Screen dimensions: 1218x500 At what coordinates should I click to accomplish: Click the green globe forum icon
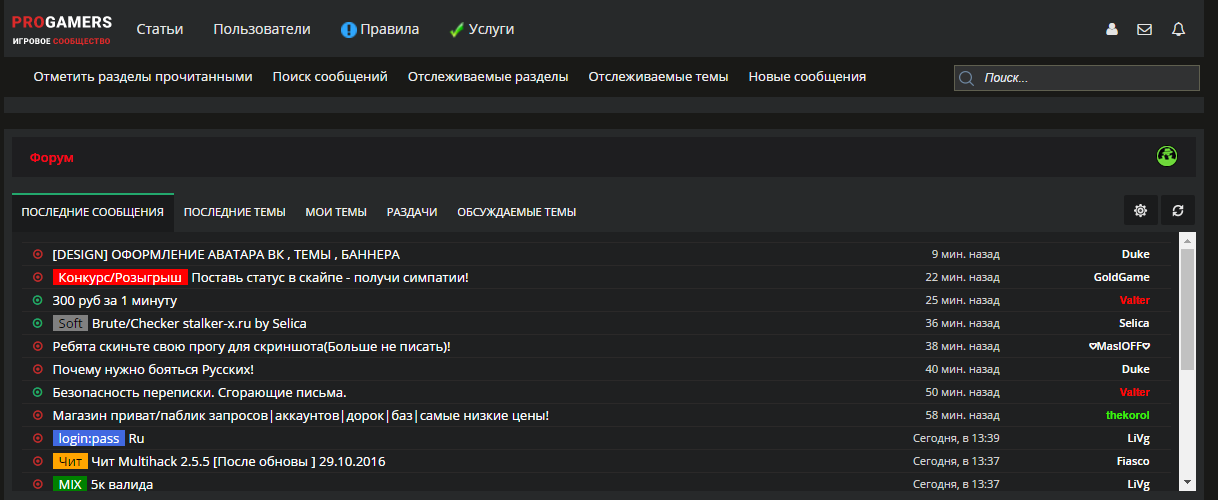coord(1166,156)
